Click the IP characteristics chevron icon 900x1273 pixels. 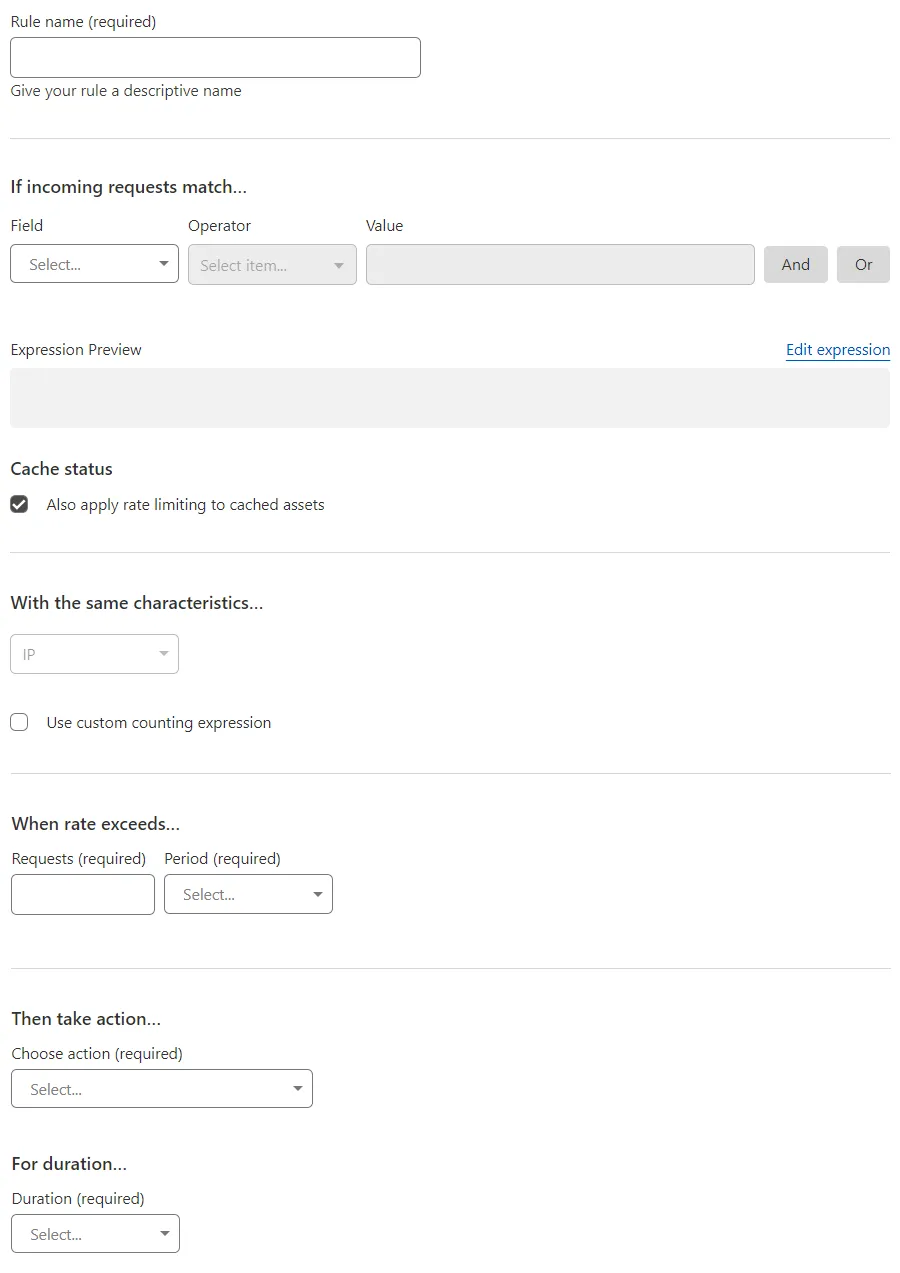(163, 653)
